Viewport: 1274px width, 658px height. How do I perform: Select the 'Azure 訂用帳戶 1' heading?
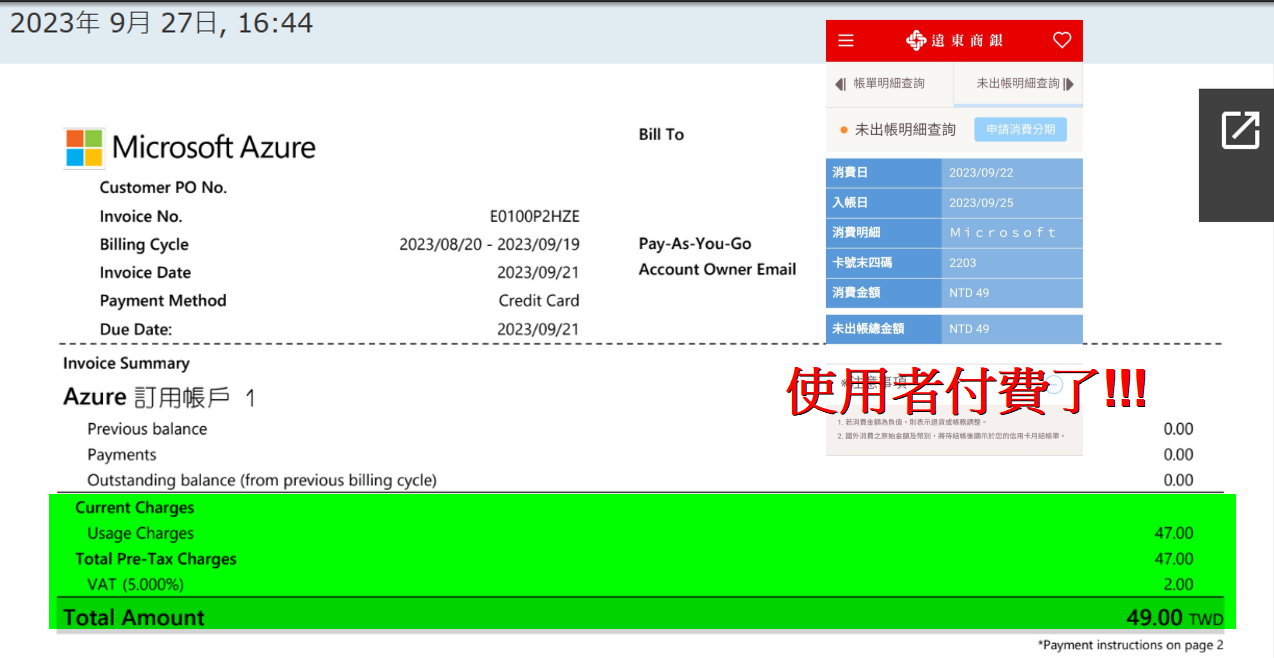point(160,397)
